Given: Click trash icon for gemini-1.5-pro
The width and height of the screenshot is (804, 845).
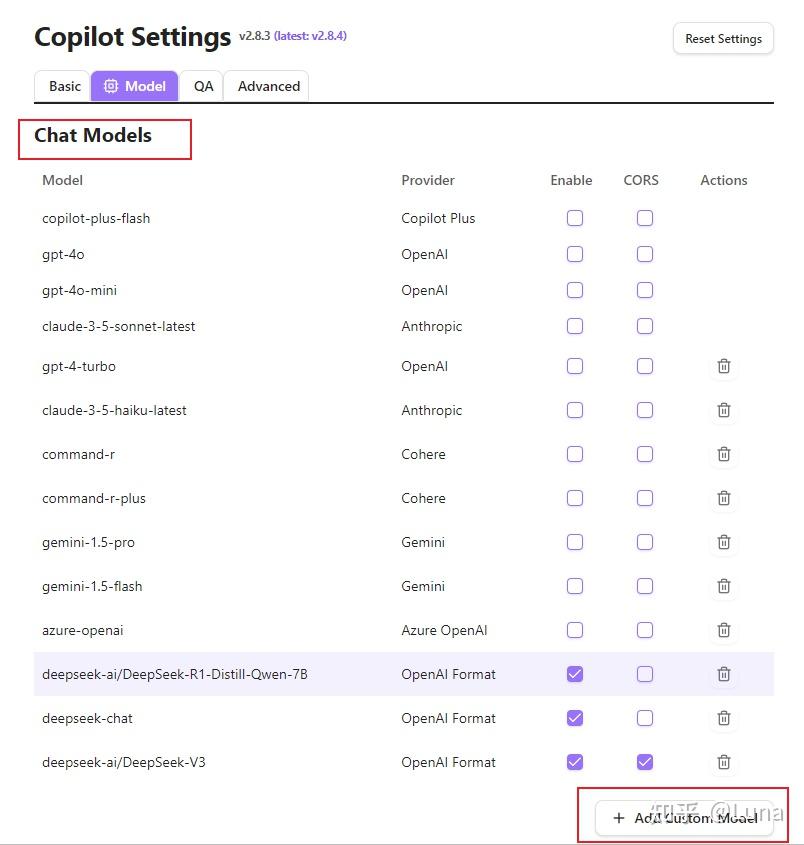Looking at the screenshot, I should (x=723, y=542).
